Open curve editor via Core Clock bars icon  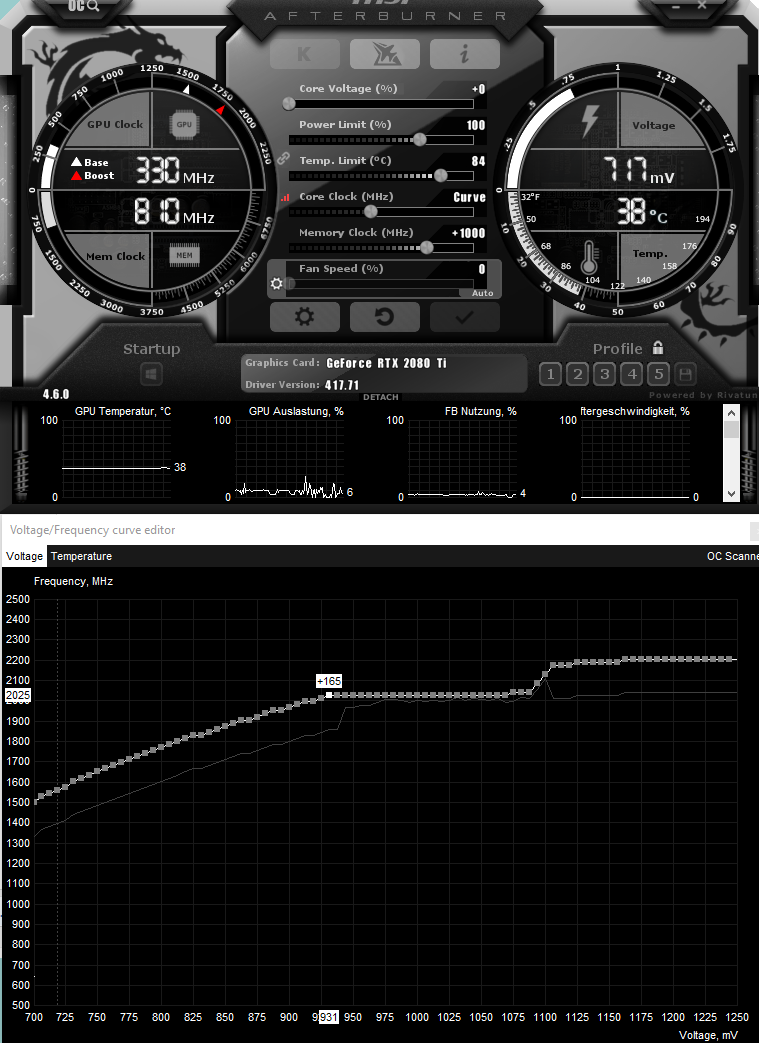[x=285, y=197]
